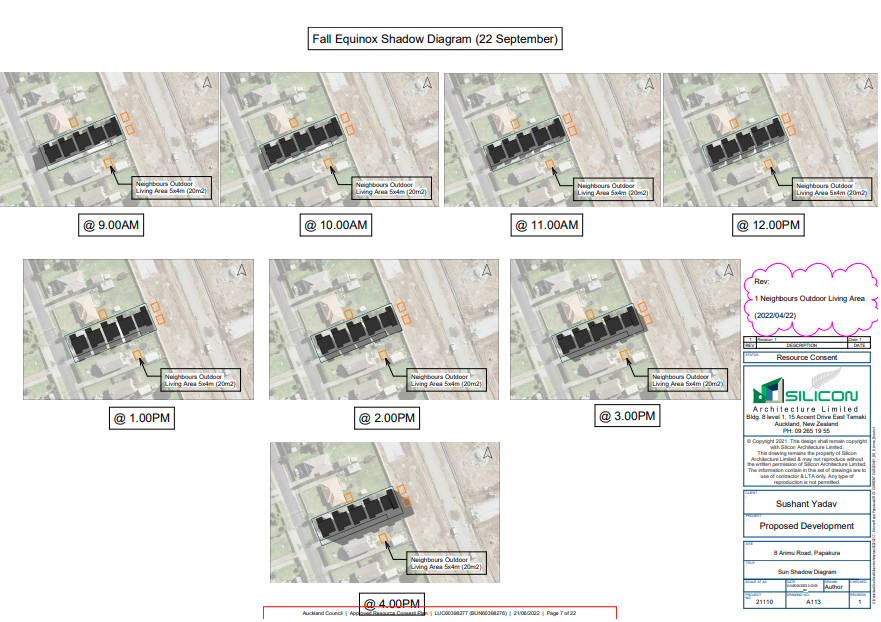Image resolution: width=881 pixels, height=622 pixels.
Task: Select the Resource Consent status box
Action: (x=806, y=357)
